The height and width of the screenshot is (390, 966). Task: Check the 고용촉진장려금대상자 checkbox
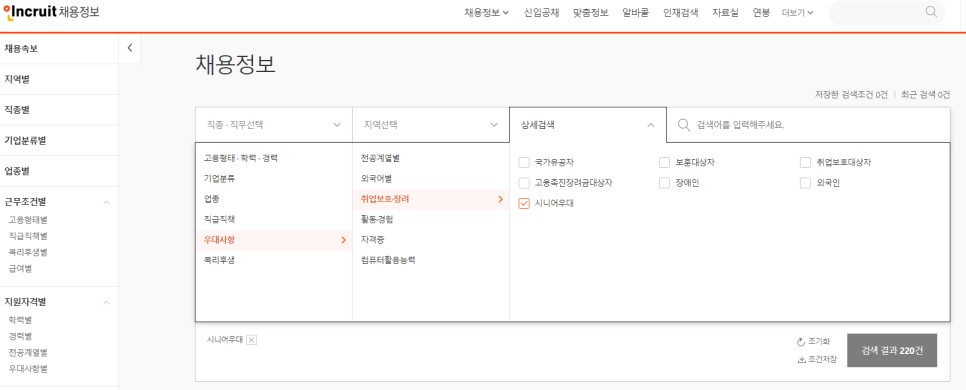pyautogui.click(x=524, y=183)
